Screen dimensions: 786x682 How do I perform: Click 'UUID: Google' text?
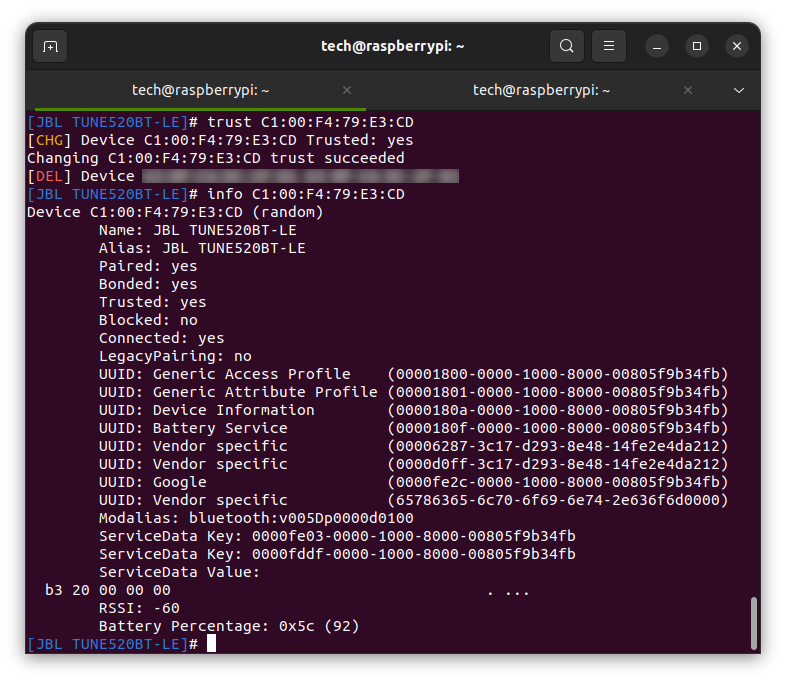152,483
